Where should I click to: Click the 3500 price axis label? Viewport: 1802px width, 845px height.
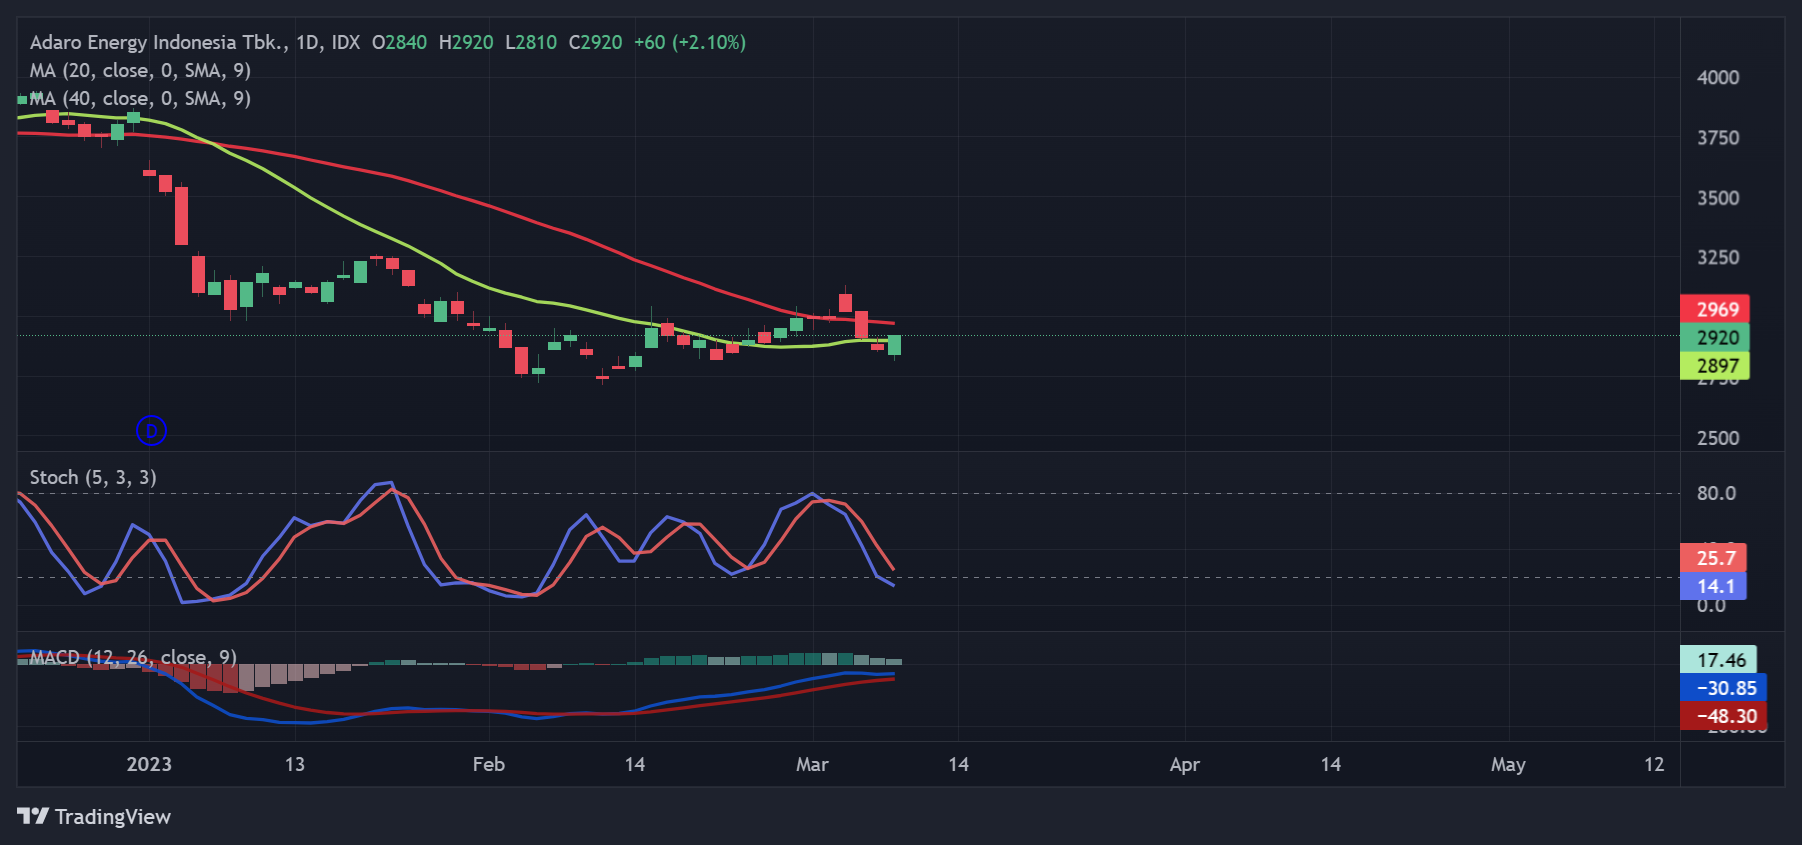click(1718, 197)
